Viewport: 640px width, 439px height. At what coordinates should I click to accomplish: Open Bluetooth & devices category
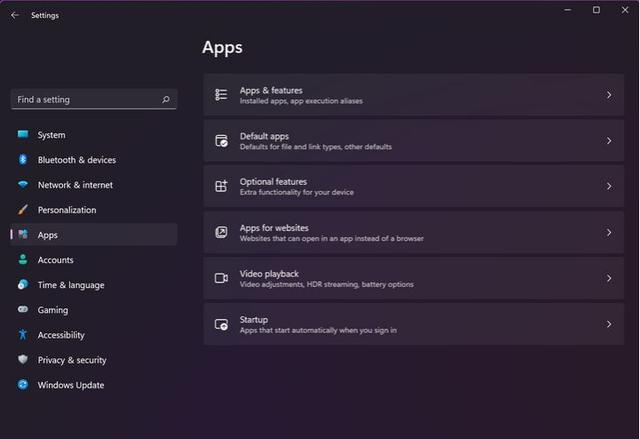(x=94, y=160)
